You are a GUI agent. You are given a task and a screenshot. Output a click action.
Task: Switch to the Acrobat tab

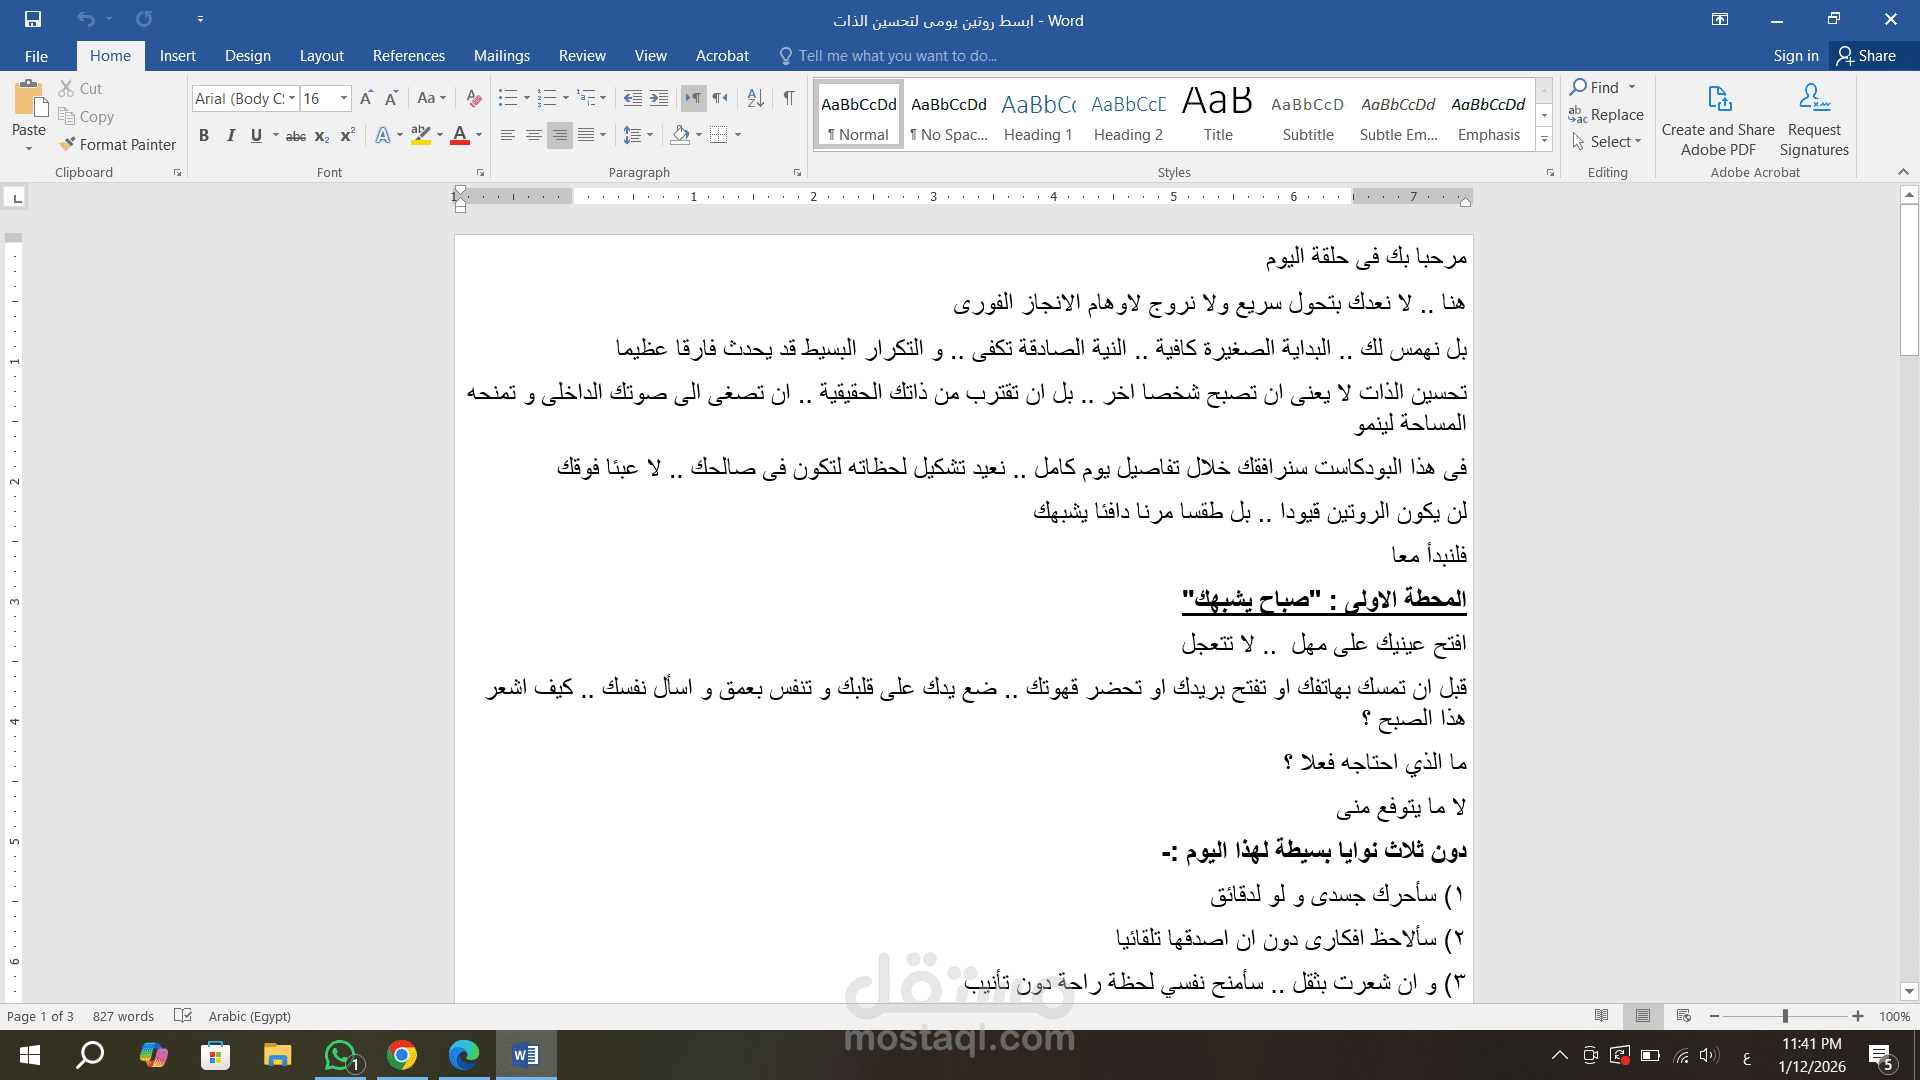tap(722, 56)
